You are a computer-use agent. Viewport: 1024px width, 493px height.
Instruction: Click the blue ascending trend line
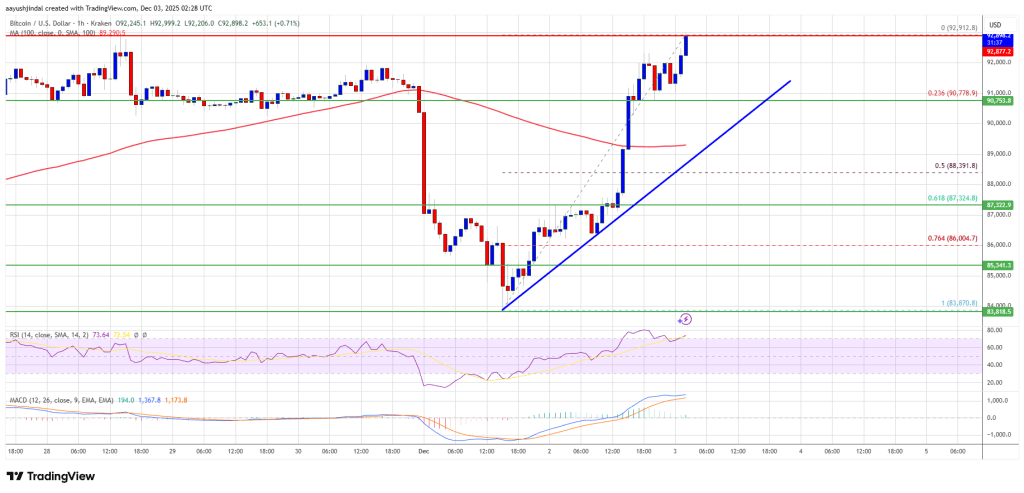click(650, 192)
